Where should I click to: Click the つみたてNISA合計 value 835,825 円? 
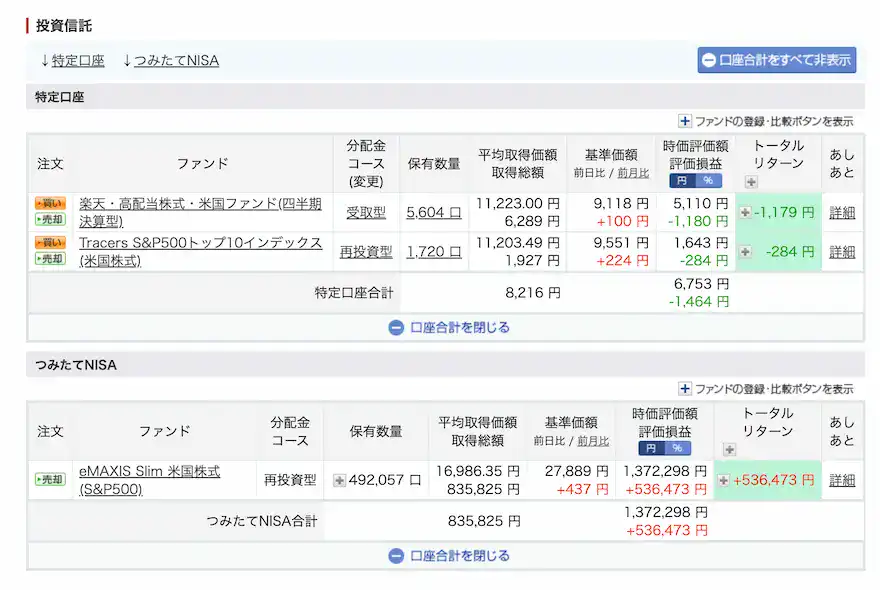click(484, 521)
